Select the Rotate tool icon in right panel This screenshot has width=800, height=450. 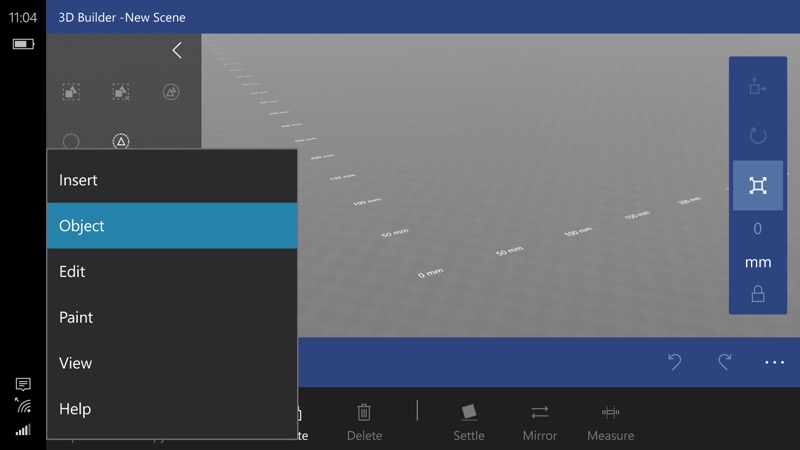tap(758, 136)
